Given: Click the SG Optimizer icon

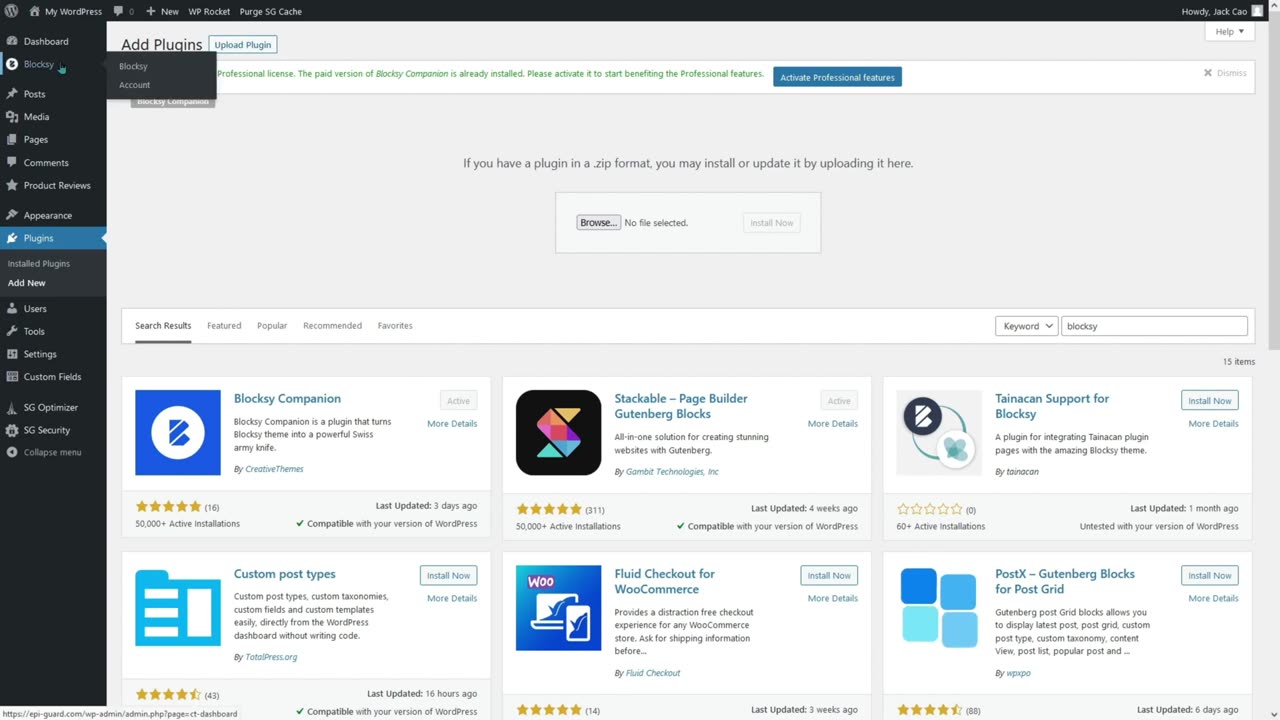Looking at the screenshot, I should coord(12,407).
